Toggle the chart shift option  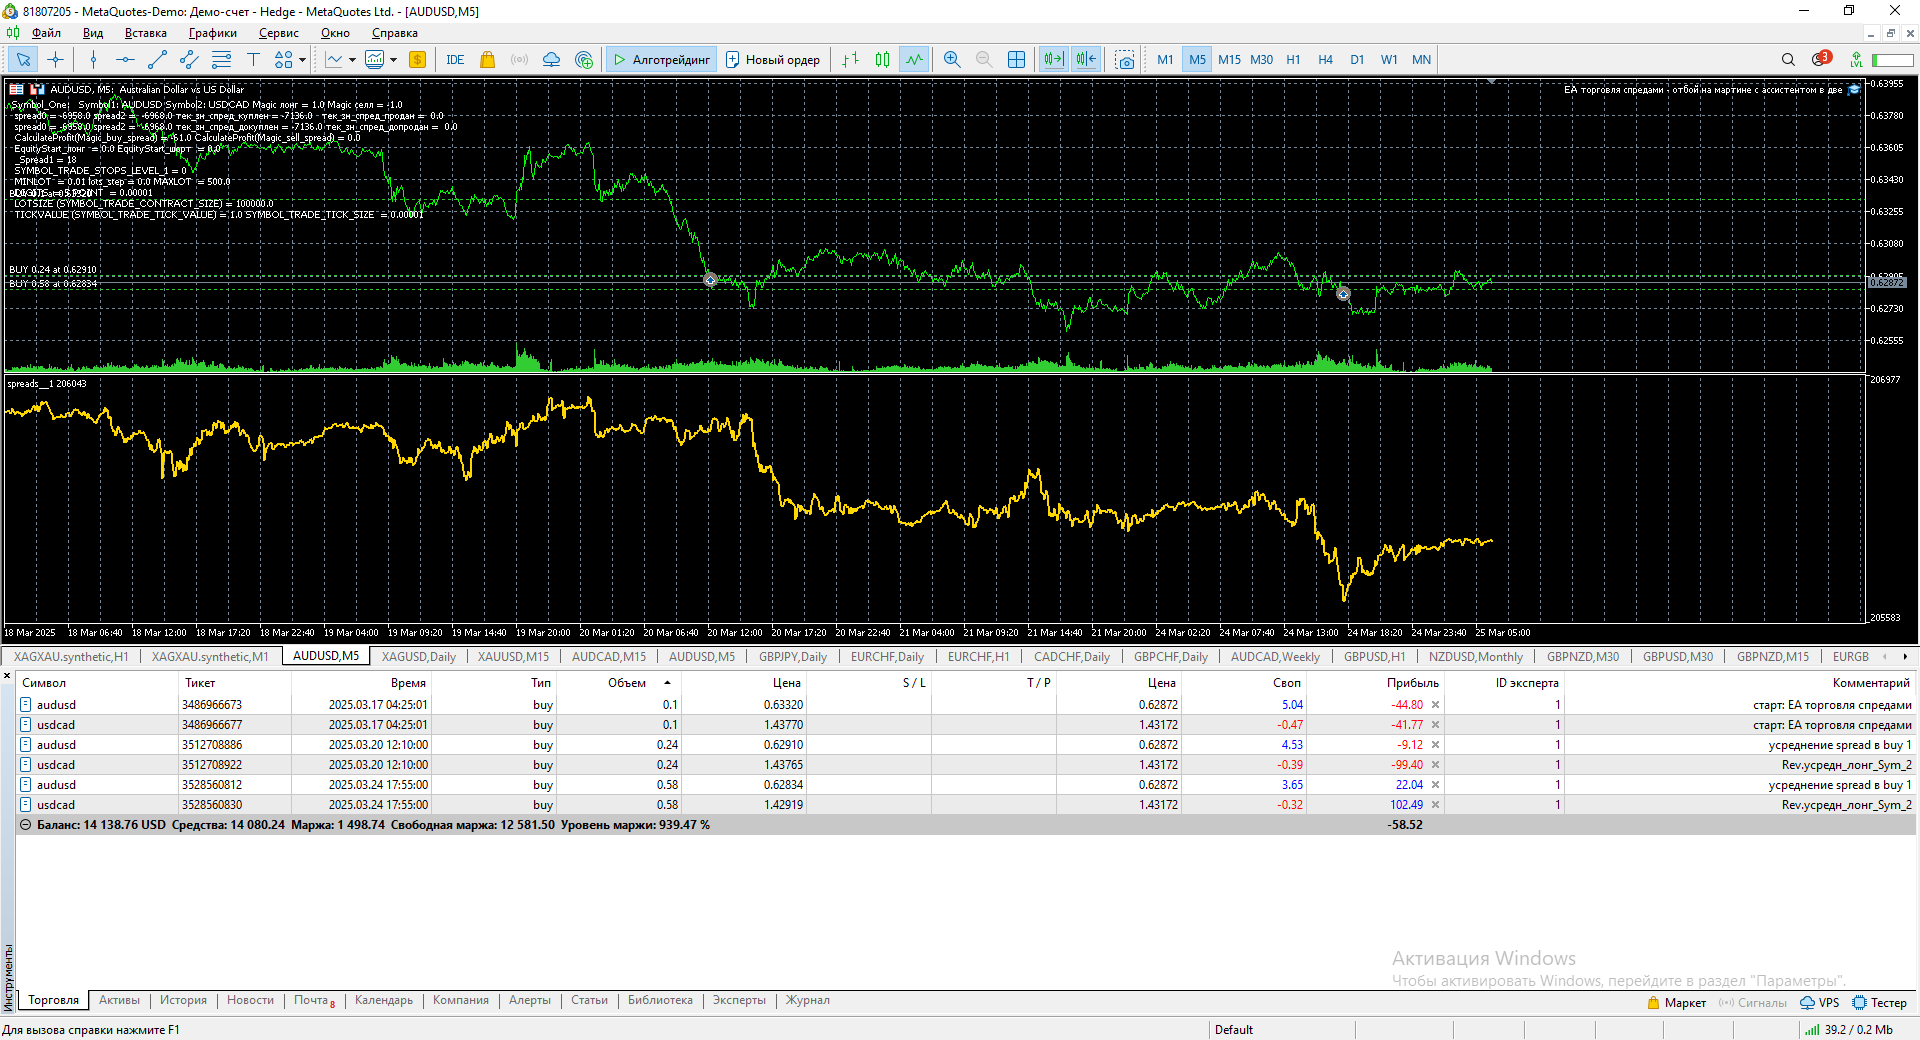[x=1086, y=60]
